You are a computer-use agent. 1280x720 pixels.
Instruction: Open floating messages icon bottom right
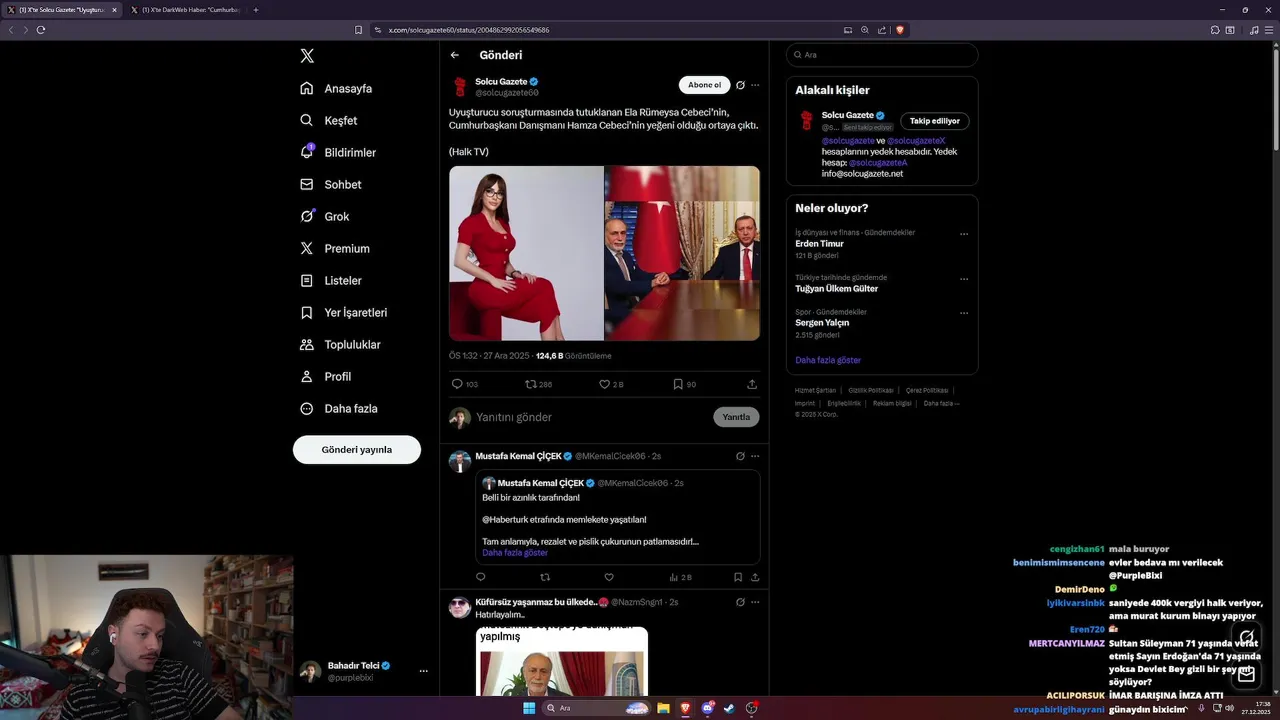[1246, 674]
